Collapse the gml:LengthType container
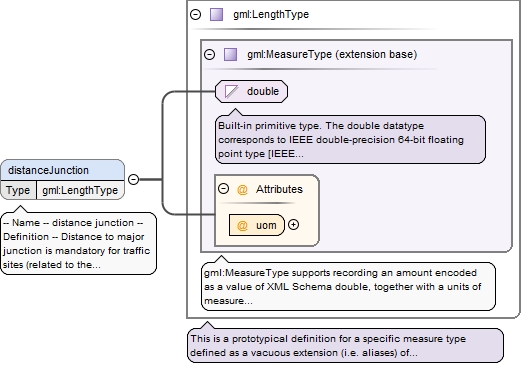This screenshot has height=366, width=522. tap(195, 14)
